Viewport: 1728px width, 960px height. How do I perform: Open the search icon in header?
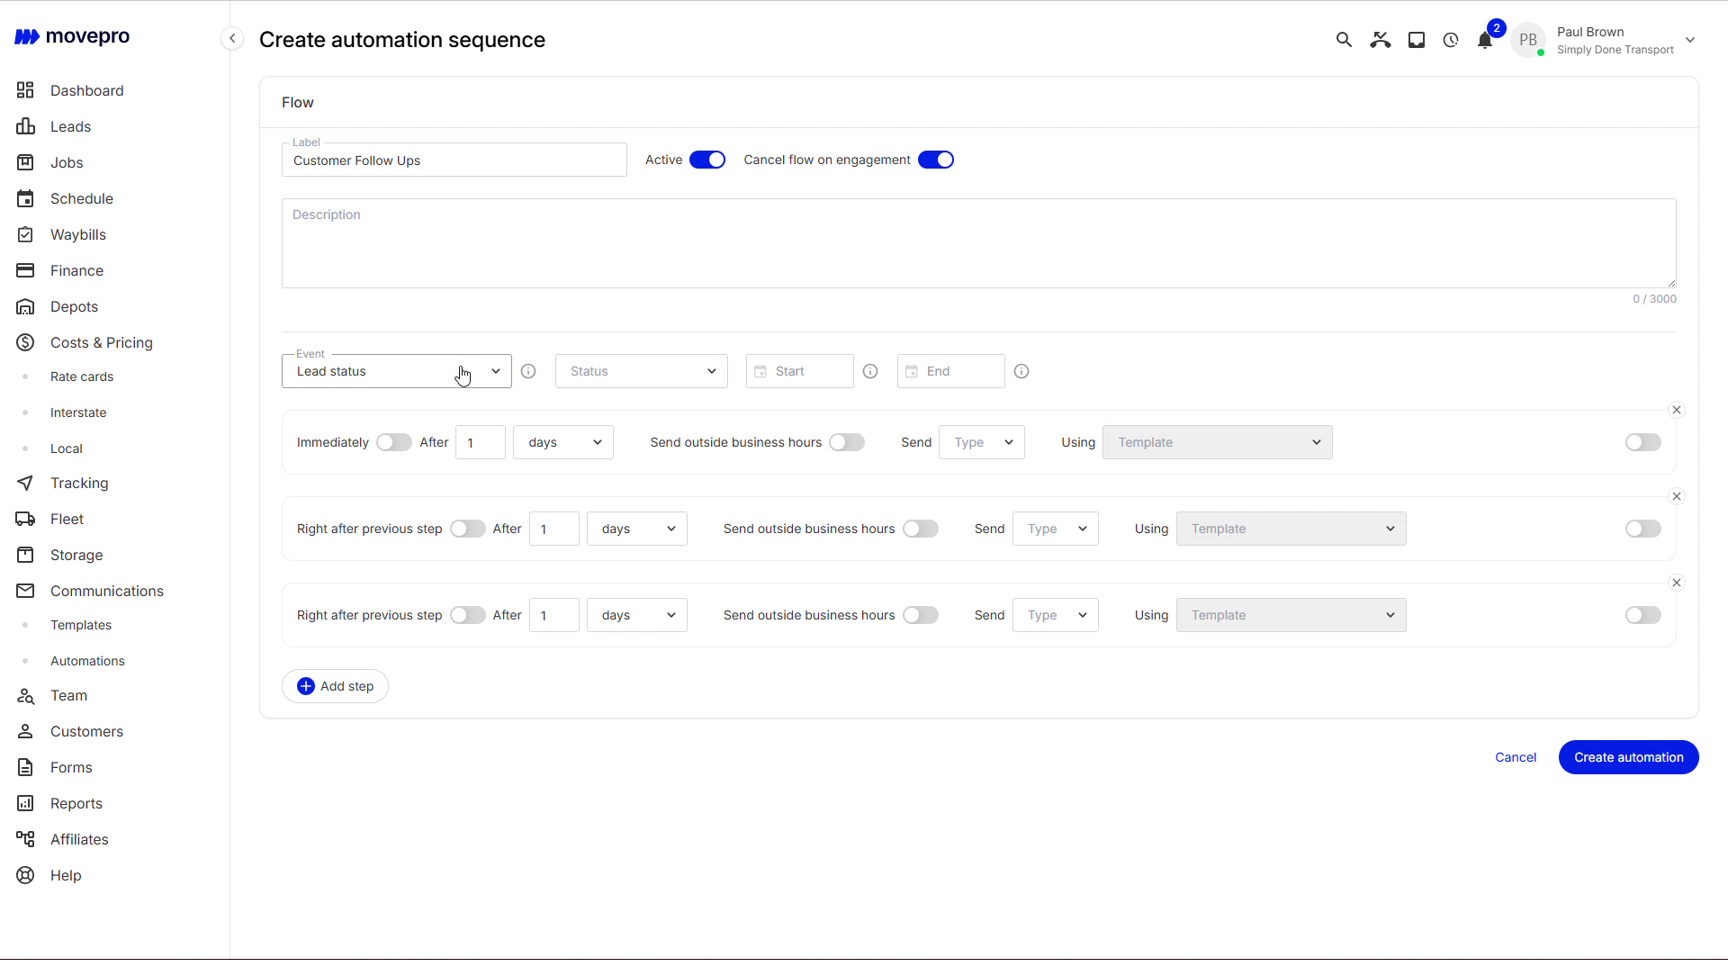click(1343, 40)
